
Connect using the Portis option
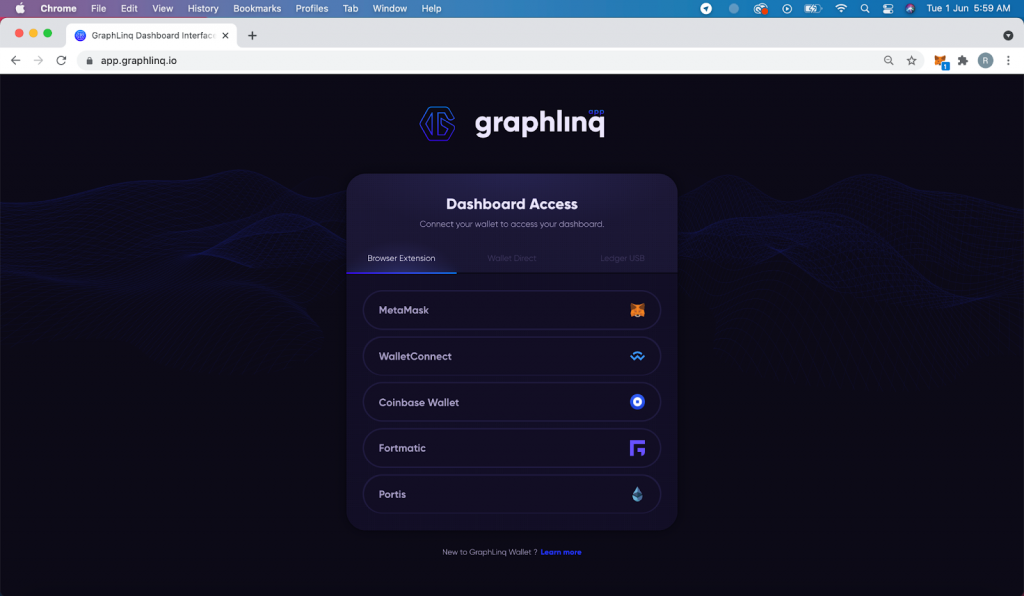coord(511,494)
